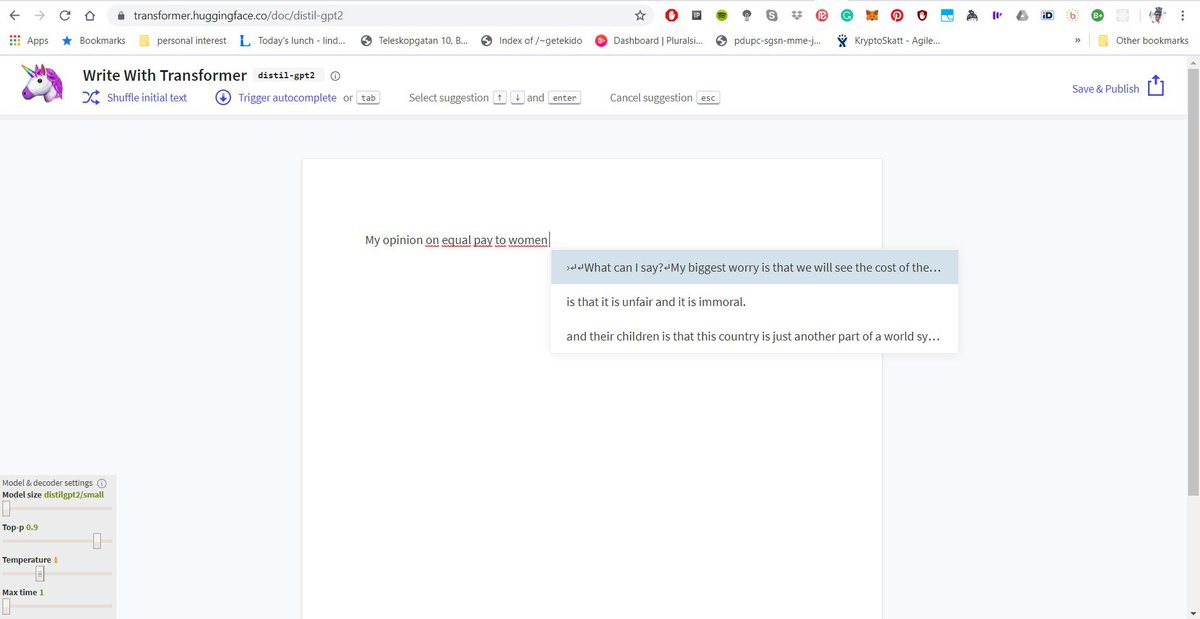Open Today's lunch bookmark
Screen dimensions: 1200x619
click(293, 41)
